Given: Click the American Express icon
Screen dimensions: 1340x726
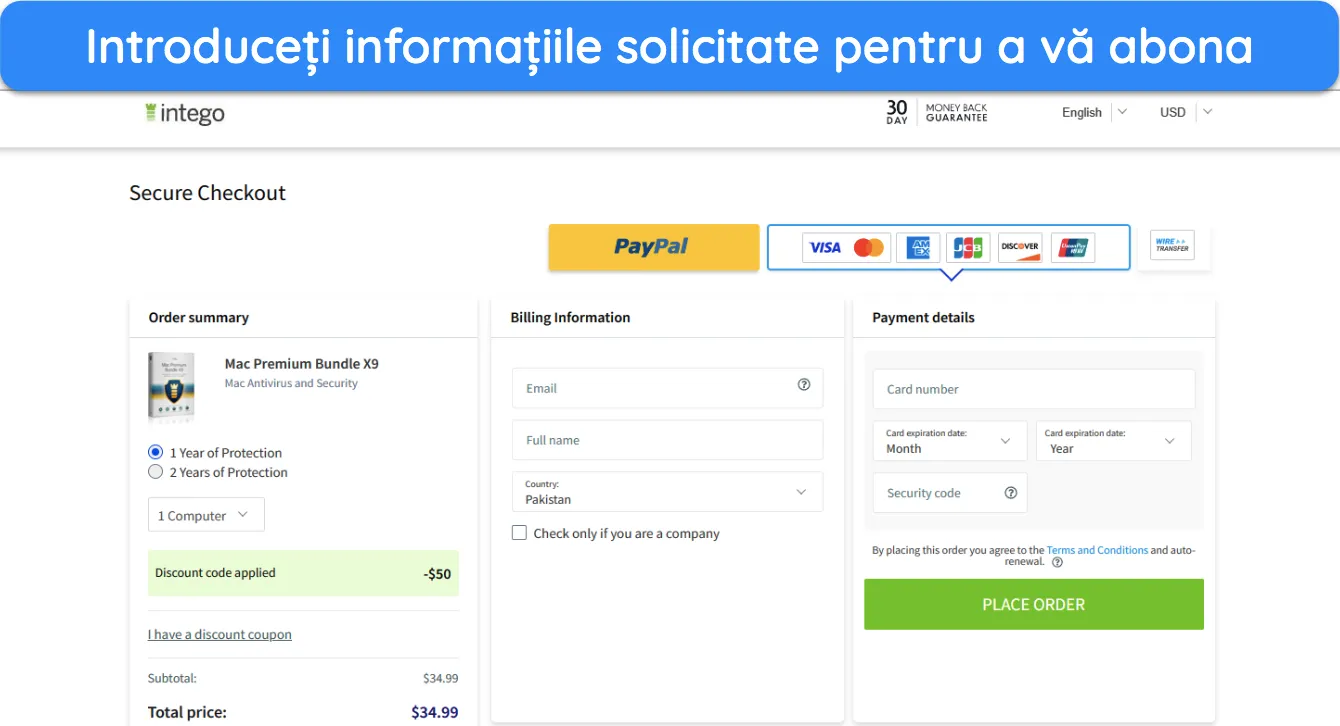Looking at the screenshot, I should (x=918, y=247).
